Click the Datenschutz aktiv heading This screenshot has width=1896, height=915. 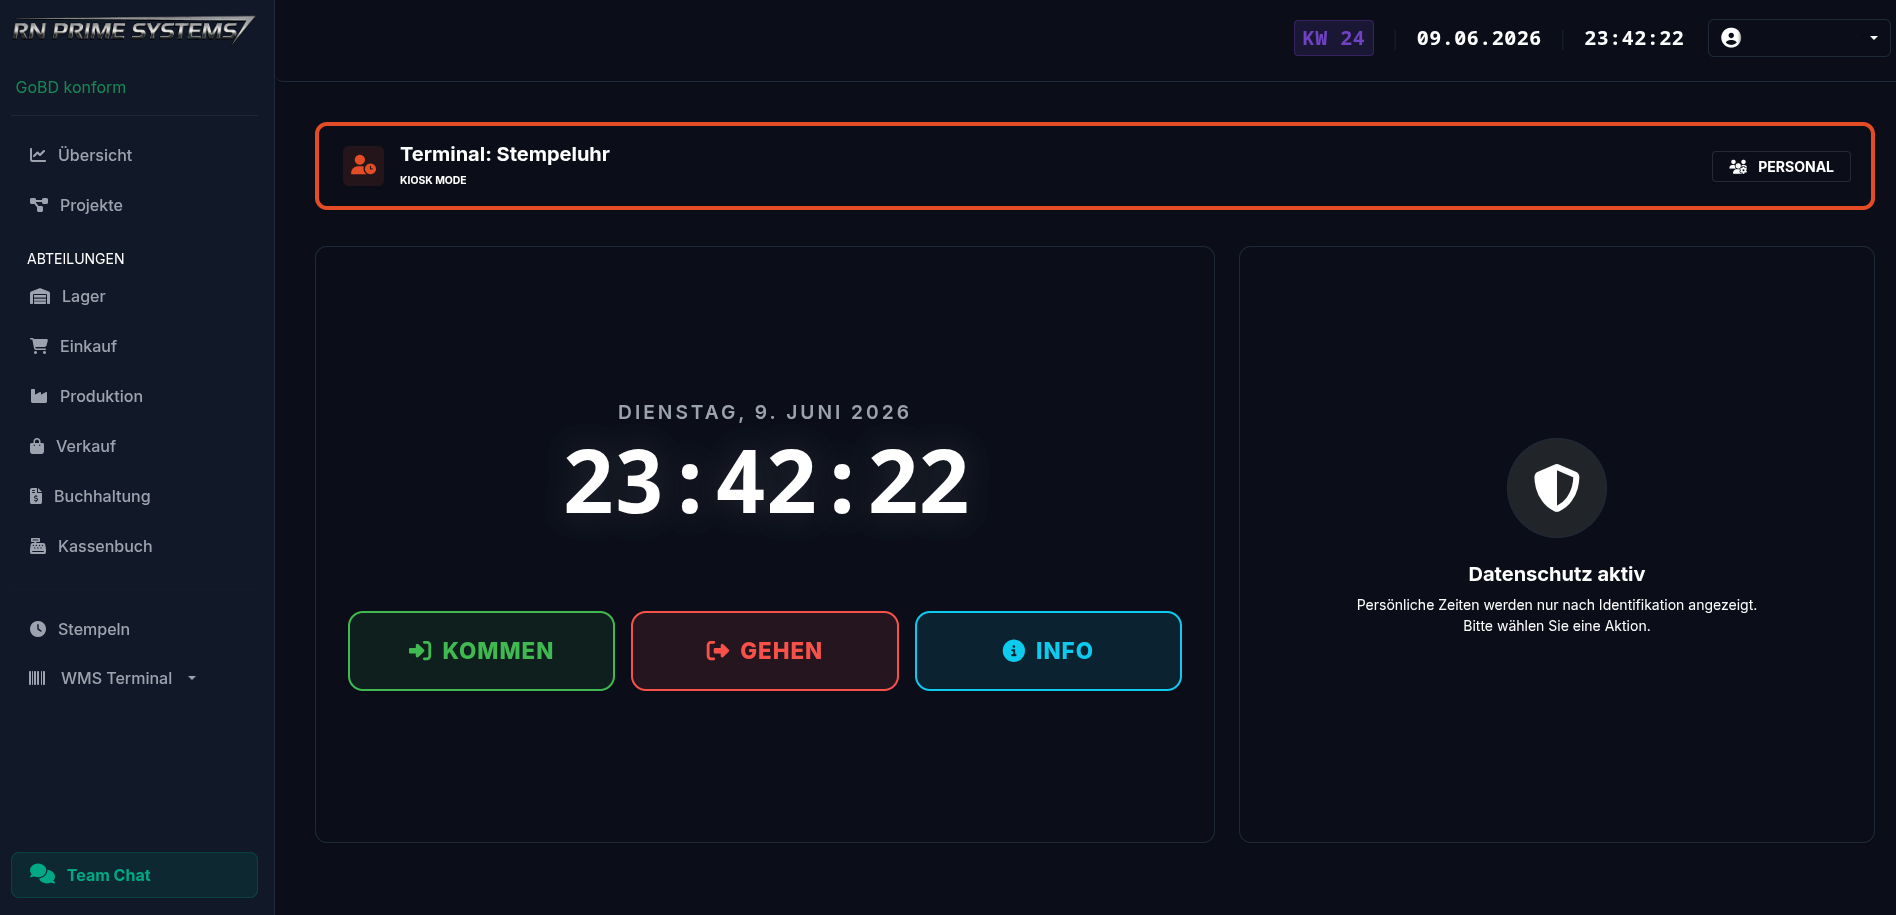pyautogui.click(x=1556, y=574)
